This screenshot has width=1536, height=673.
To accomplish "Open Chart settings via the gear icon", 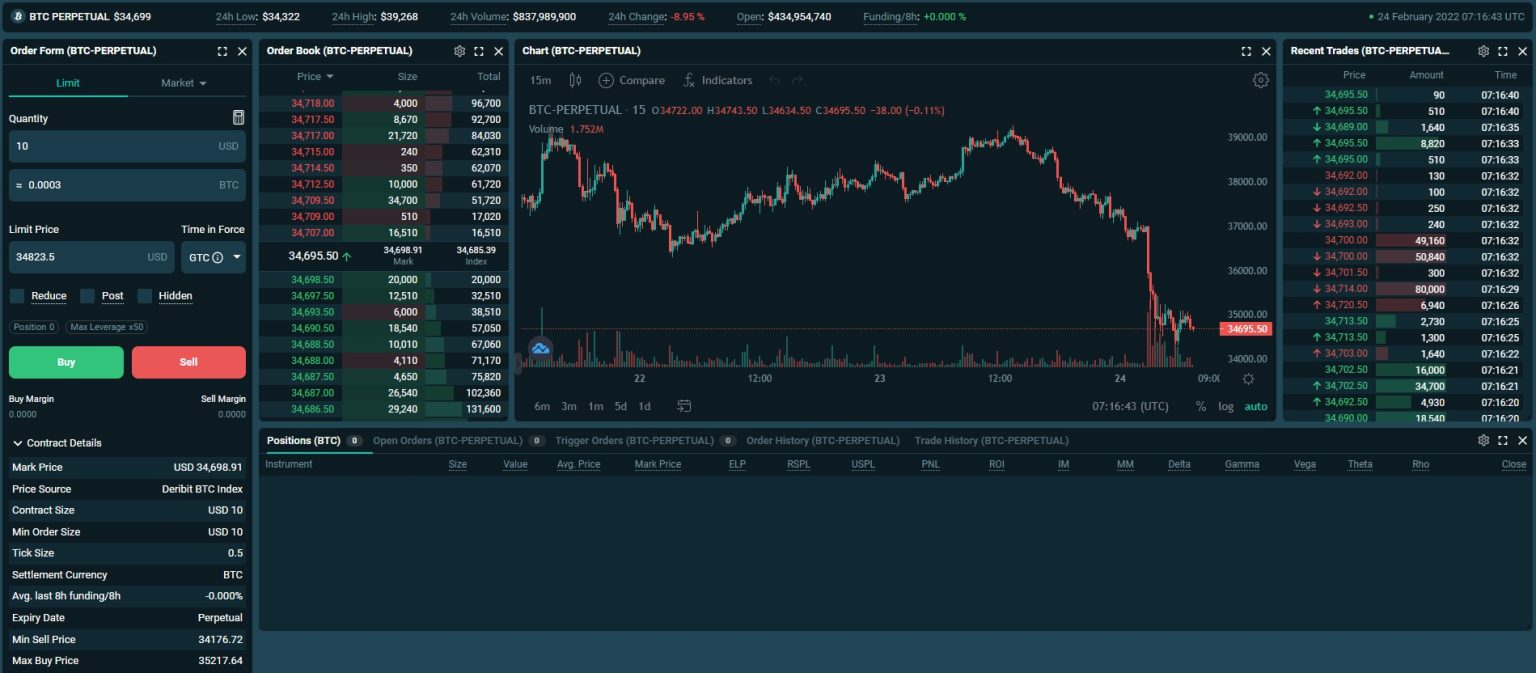I will (x=1261, y=80).
